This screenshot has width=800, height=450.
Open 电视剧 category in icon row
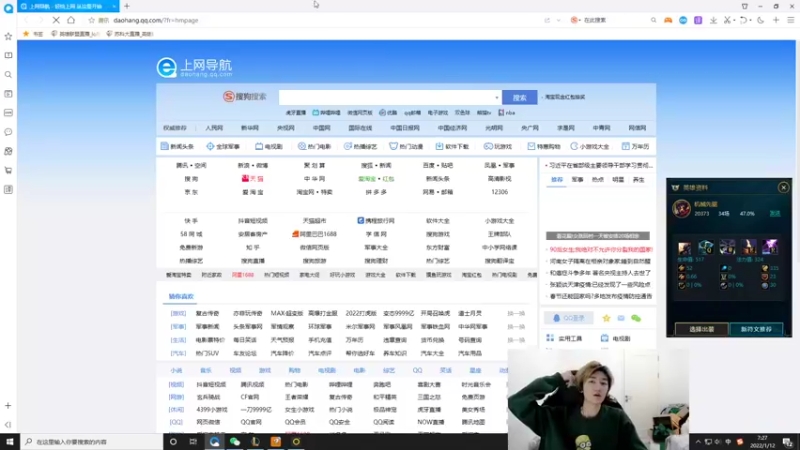click(269, 146)
